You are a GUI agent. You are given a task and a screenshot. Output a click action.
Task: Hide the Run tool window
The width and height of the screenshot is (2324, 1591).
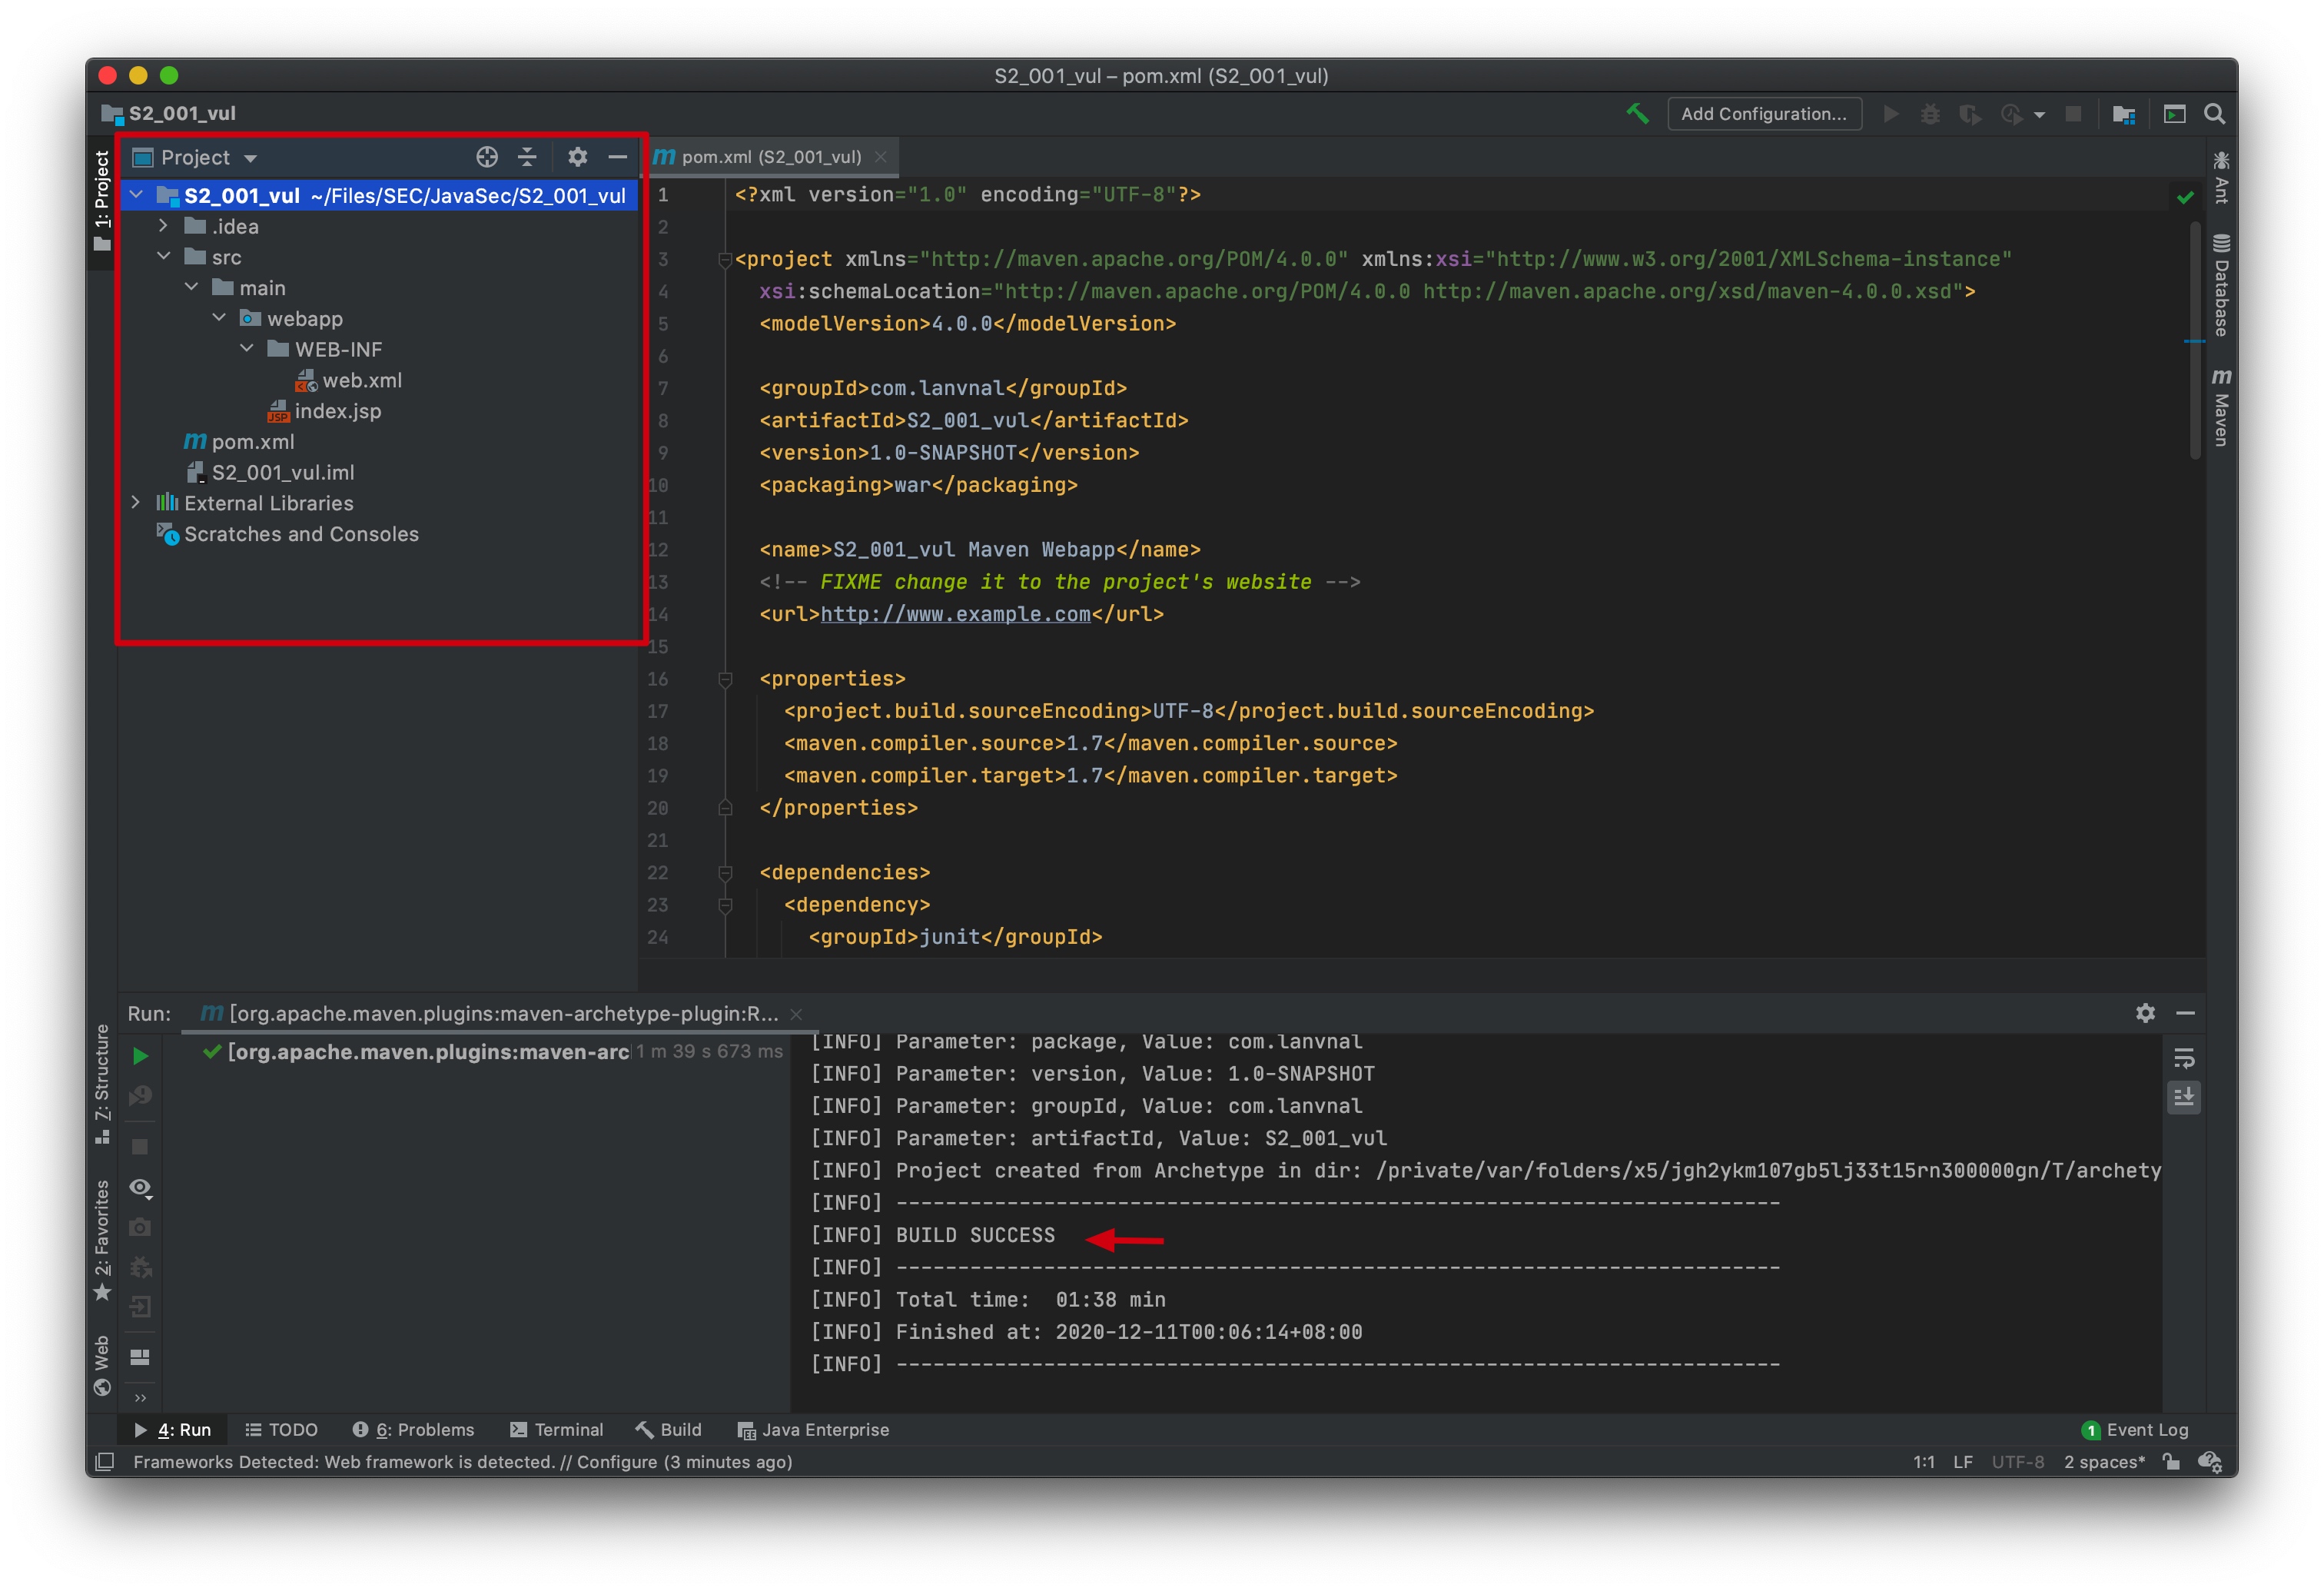(x=2186, y=1013)
